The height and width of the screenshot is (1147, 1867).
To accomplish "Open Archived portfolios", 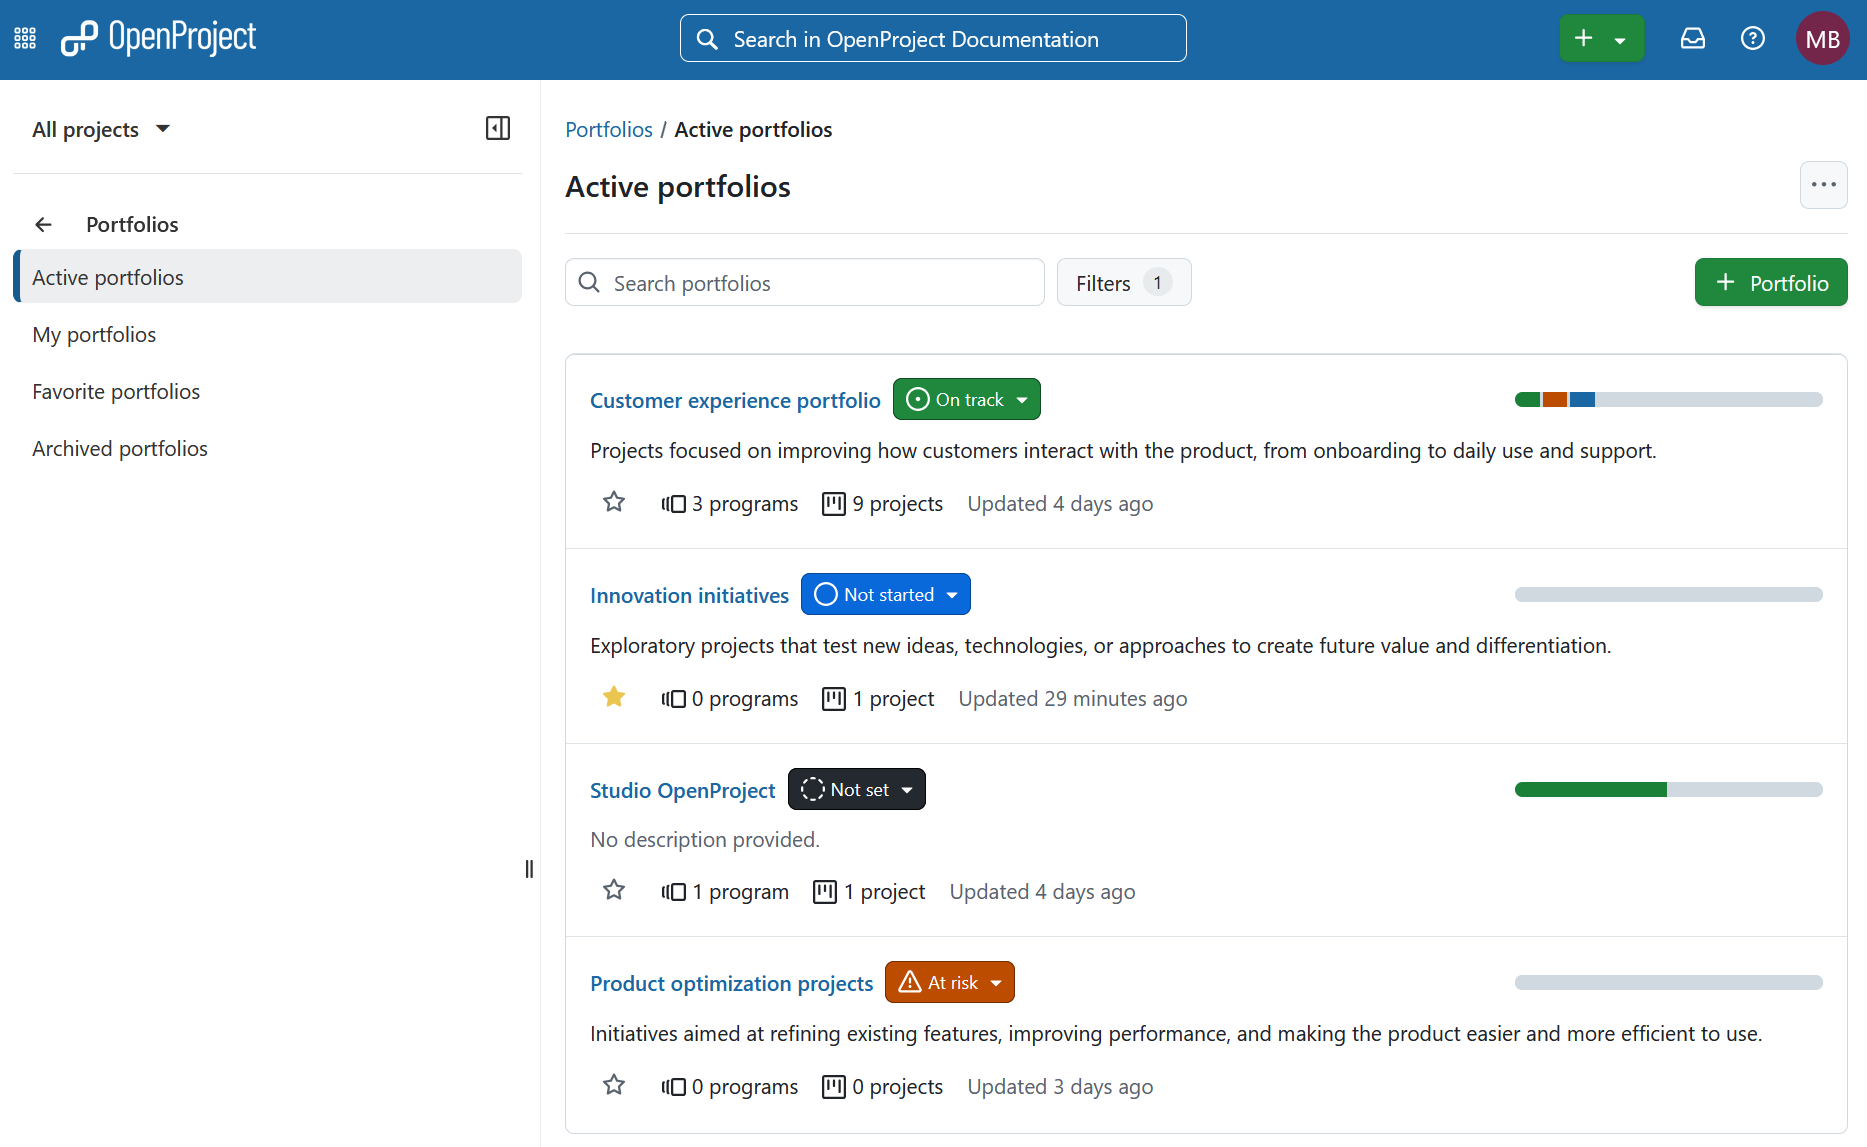I will (x=119, y=448).
